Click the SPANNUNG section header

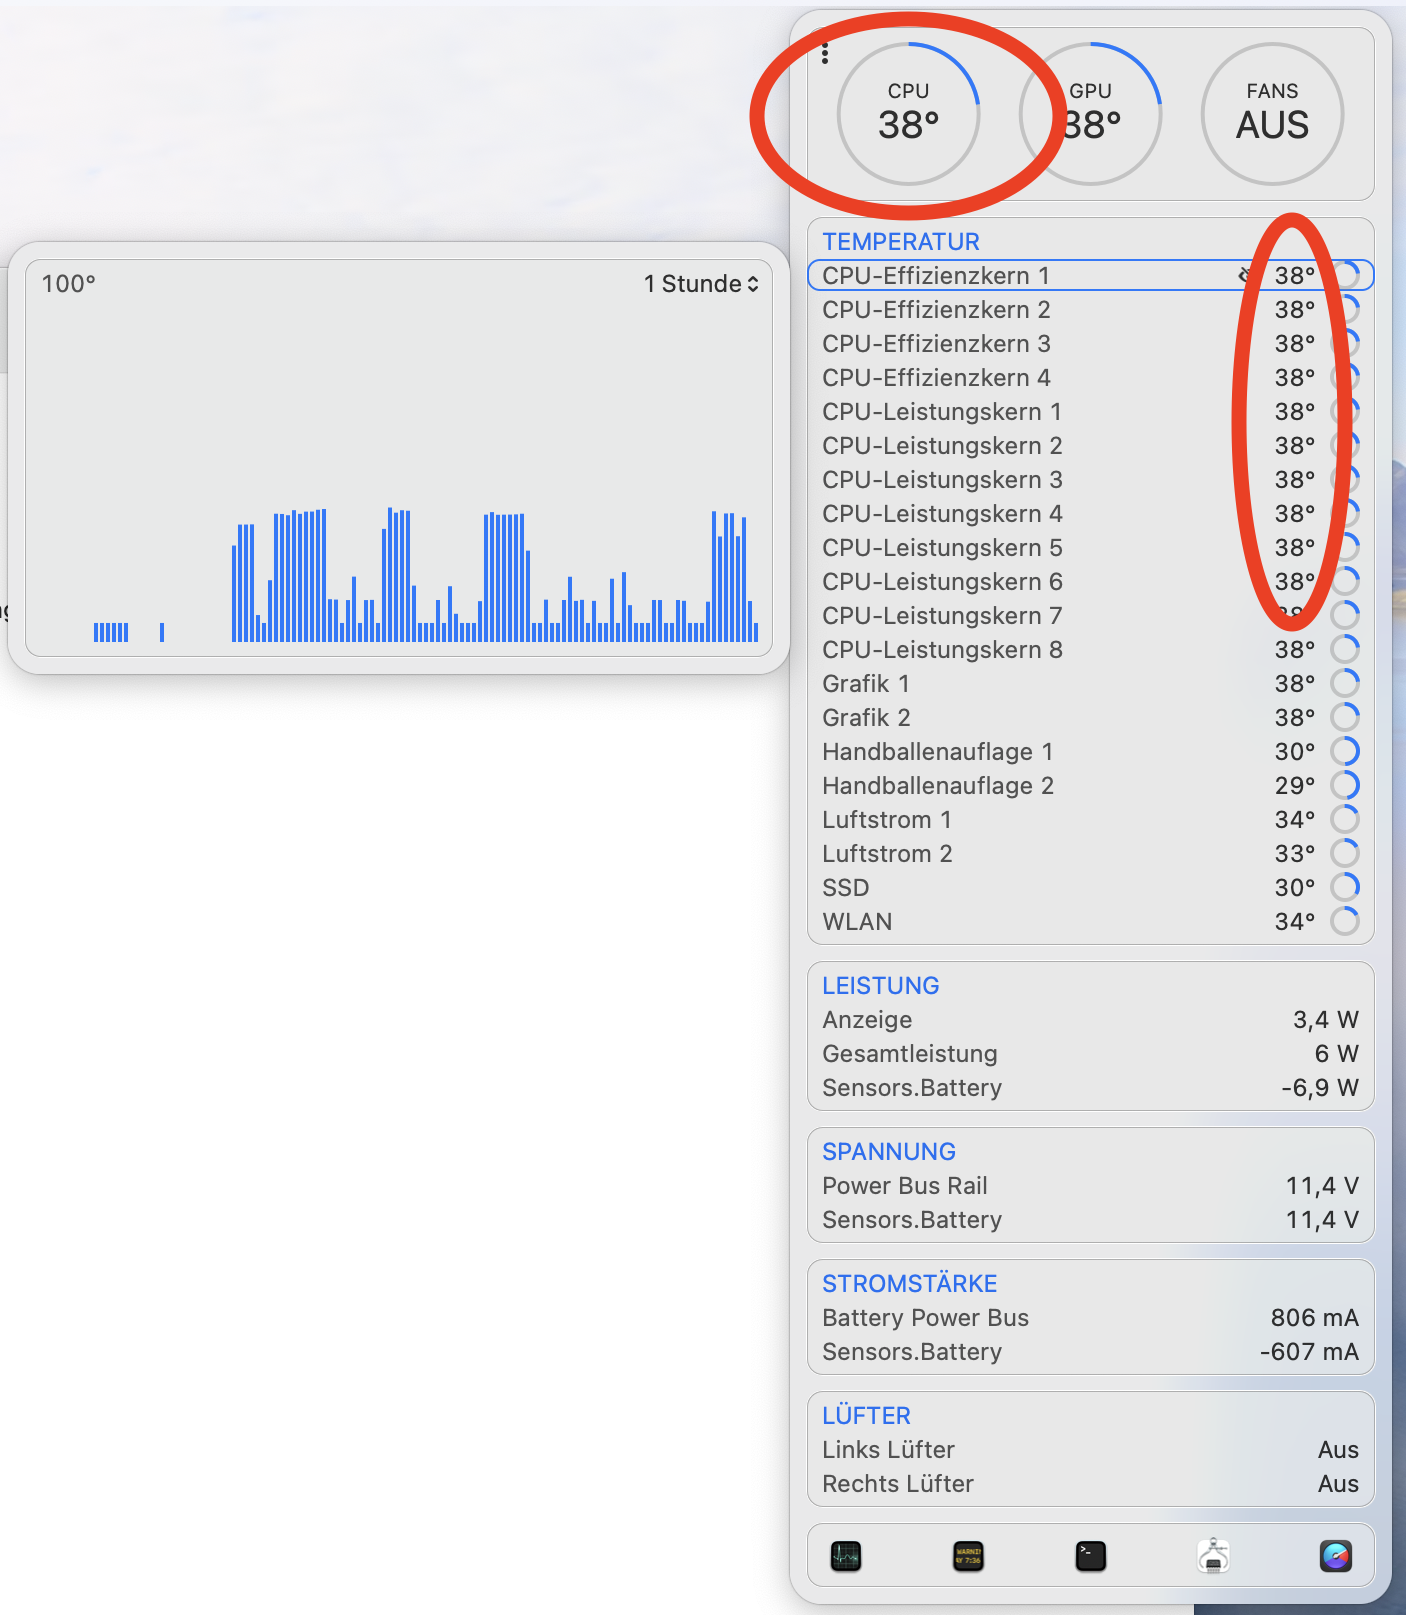click(x=889, y=1151)
